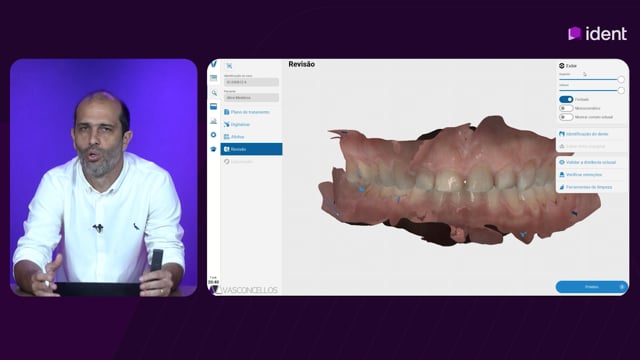Viewport: 640px width, 360px height.
Task: Toggle the Fechado switch off
Action: 566,99
